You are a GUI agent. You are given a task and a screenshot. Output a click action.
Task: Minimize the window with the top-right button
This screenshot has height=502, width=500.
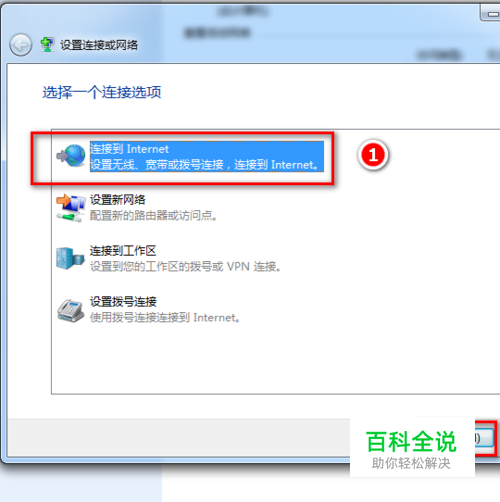490,13
